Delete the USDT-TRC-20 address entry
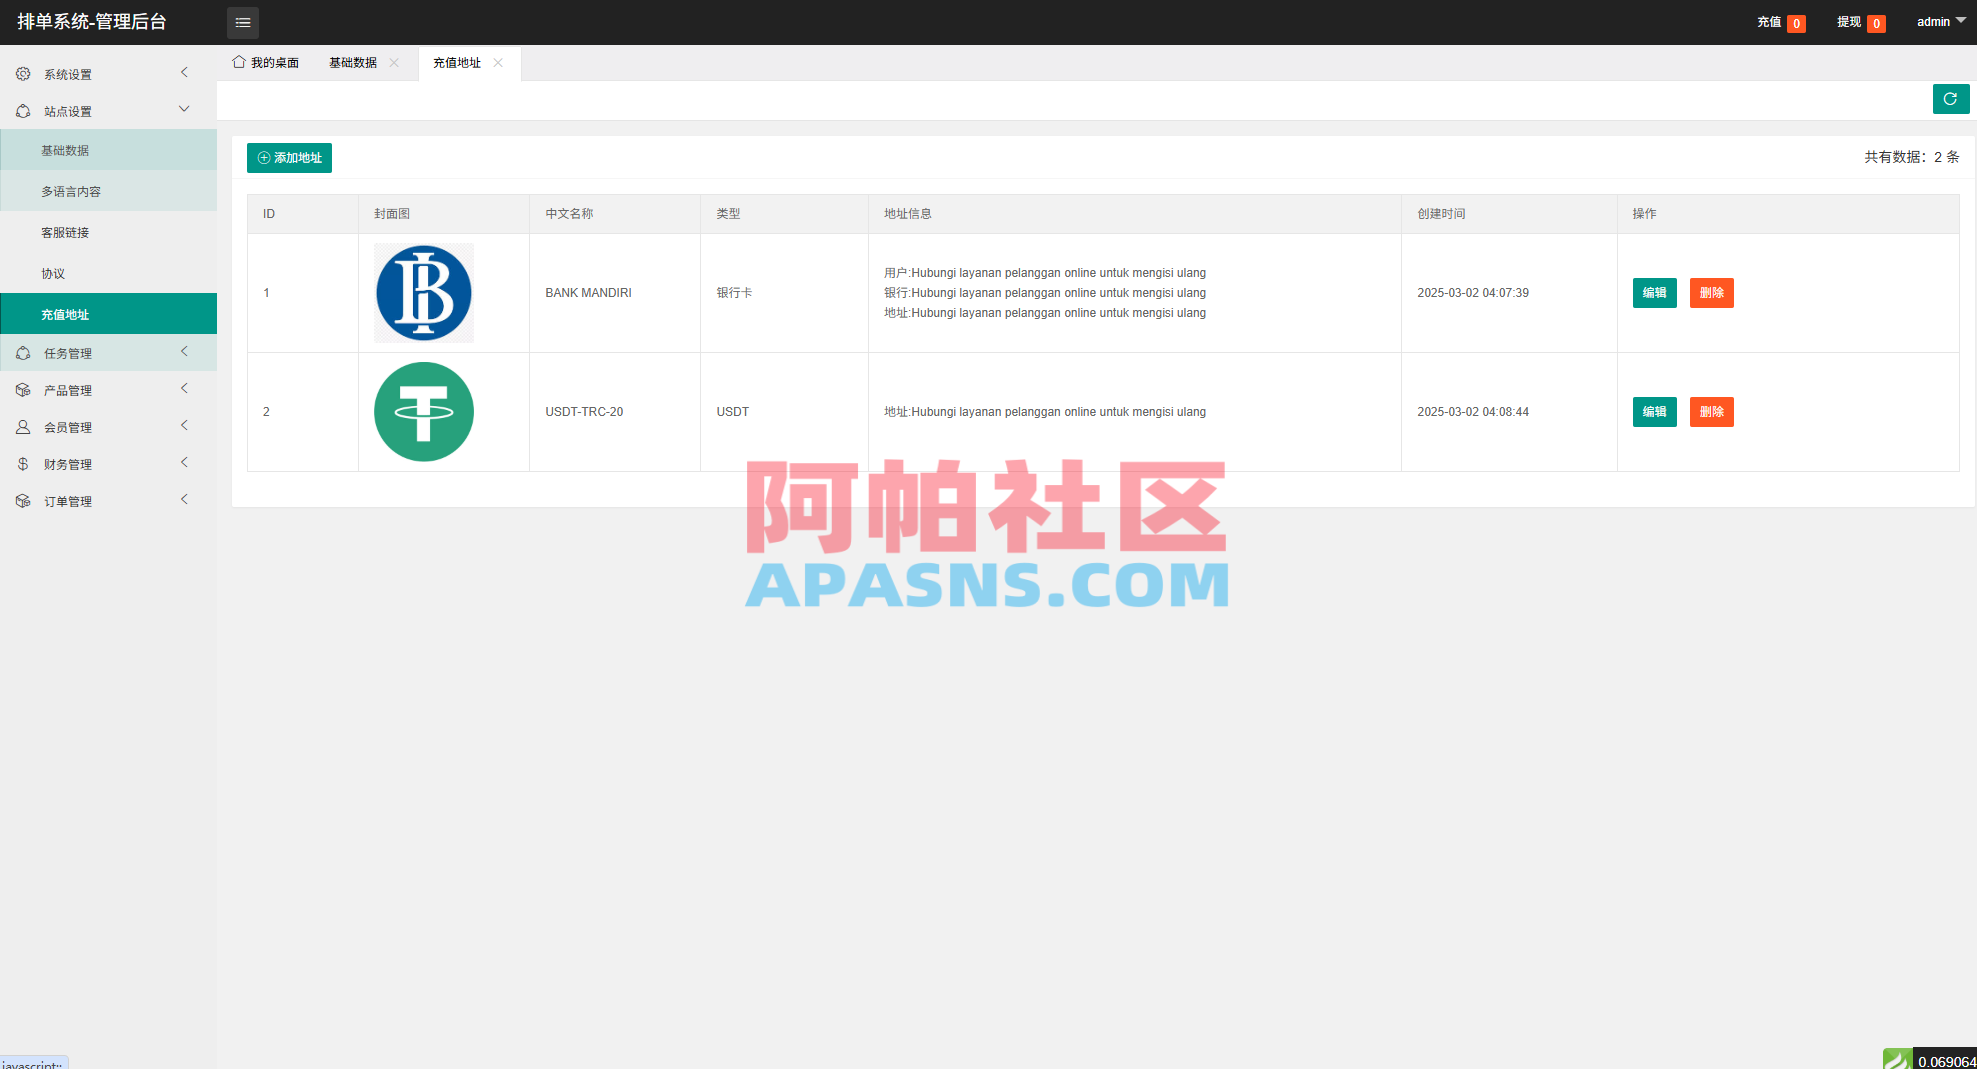The height and width of the screenshot is (1069, 1977). coord(1712,411)
